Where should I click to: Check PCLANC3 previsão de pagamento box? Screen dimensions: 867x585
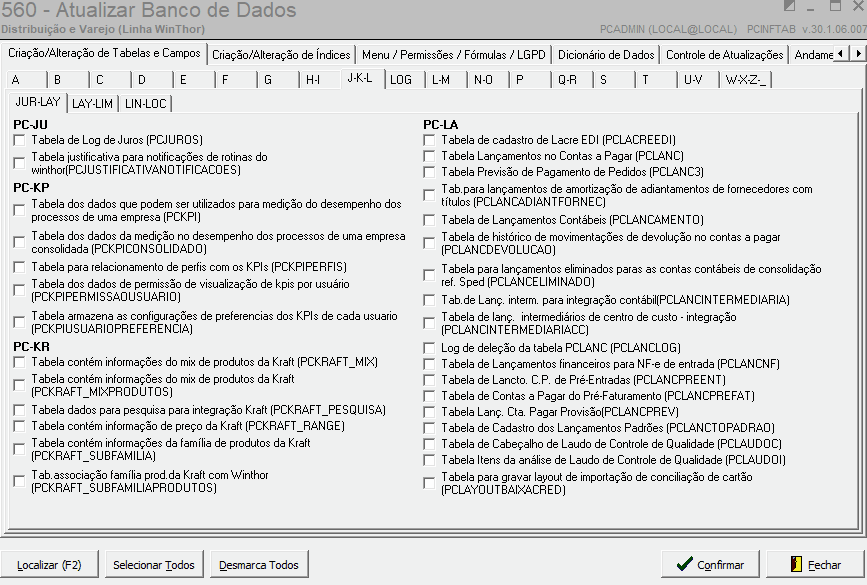429,173
